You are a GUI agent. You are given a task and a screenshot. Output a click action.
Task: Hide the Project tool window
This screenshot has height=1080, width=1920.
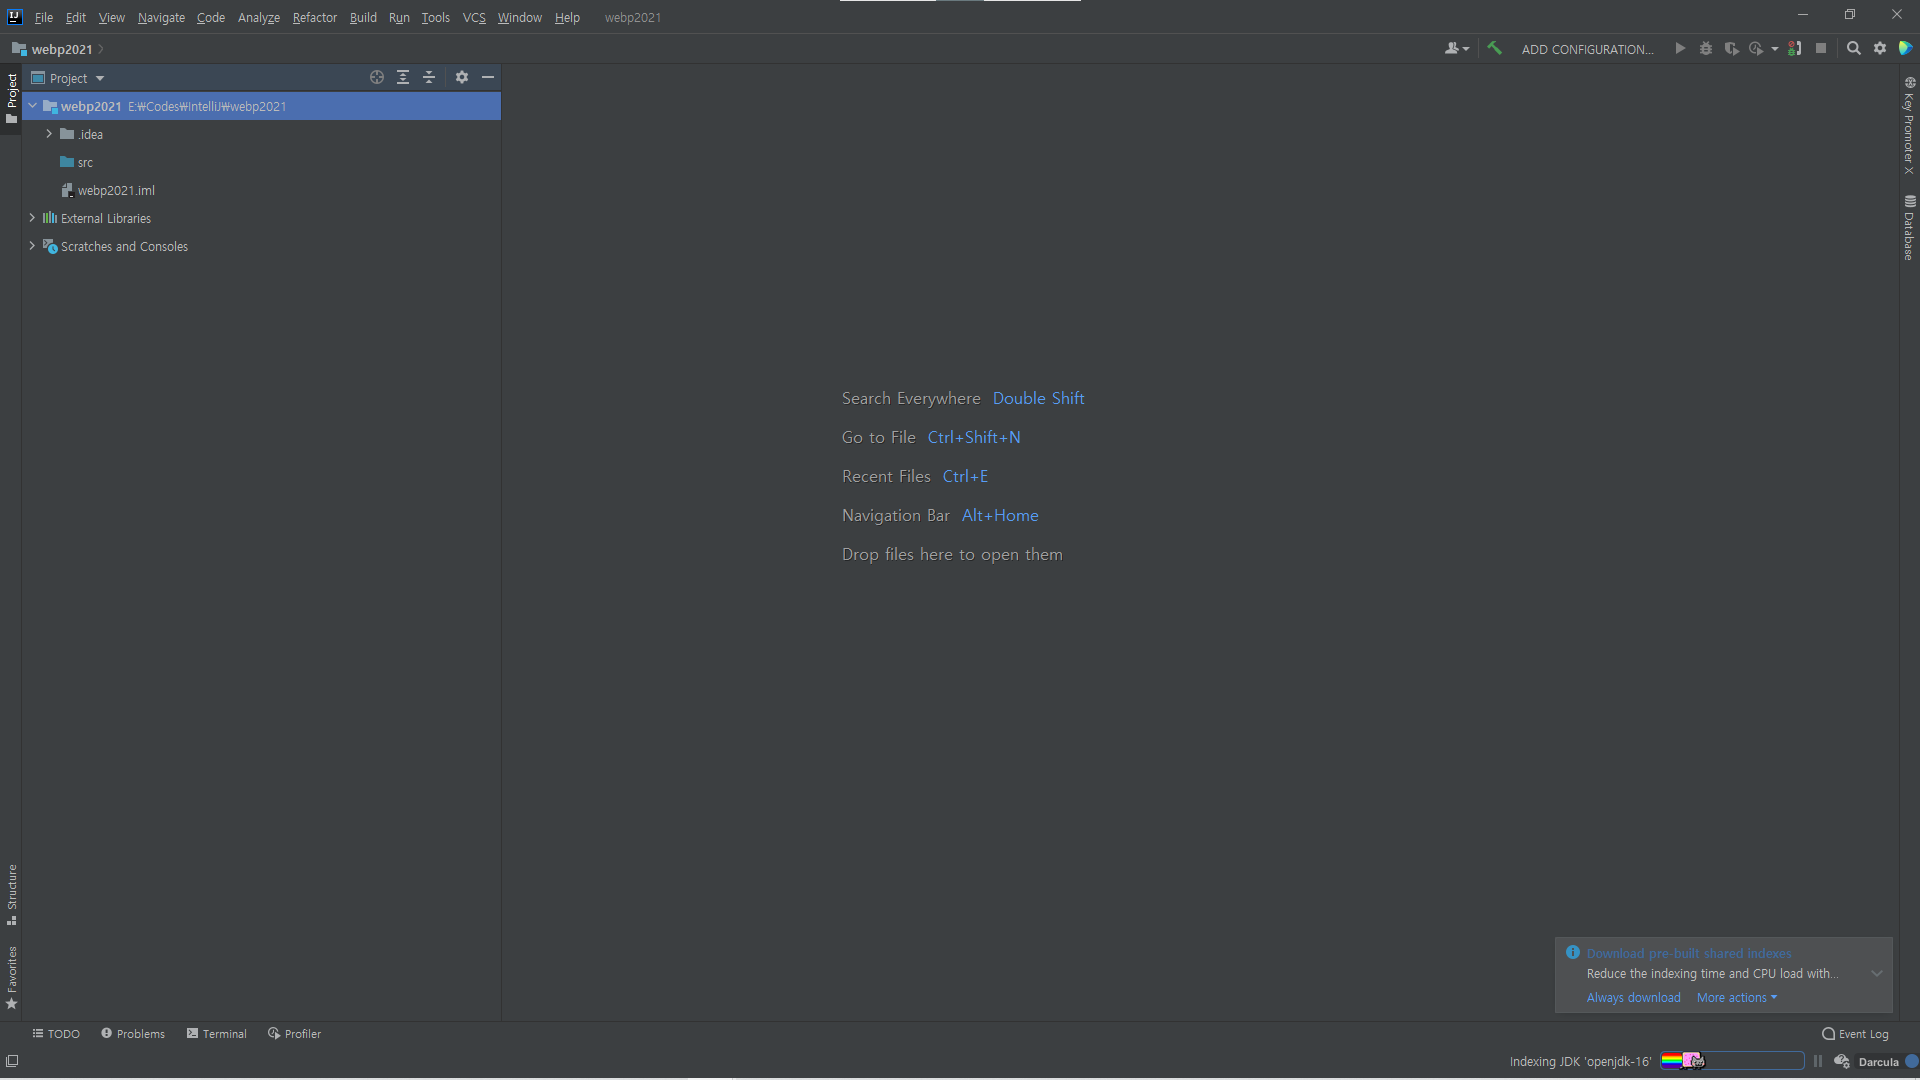click(x=488, y=77)
